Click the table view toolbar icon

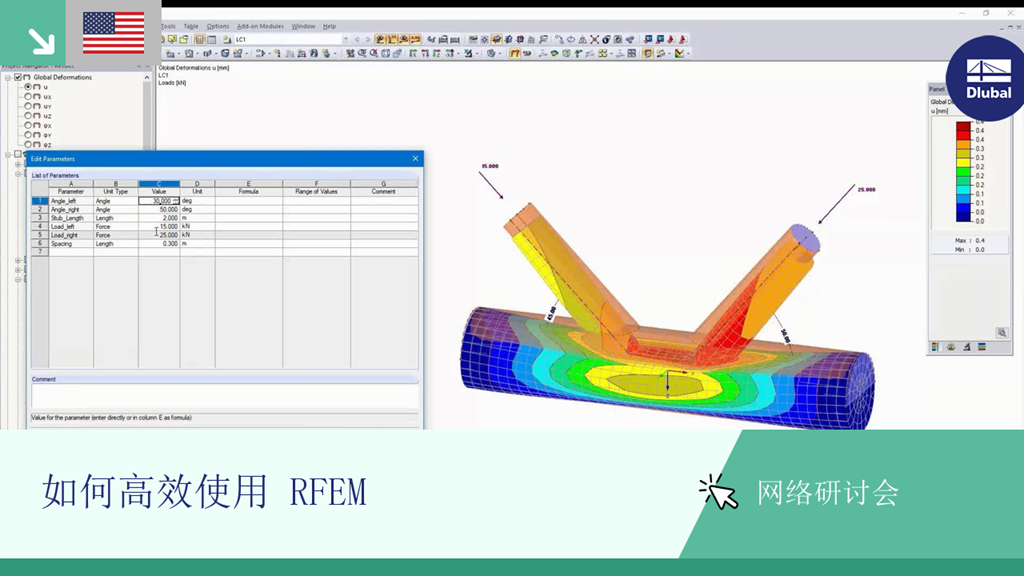pos(212,39)
